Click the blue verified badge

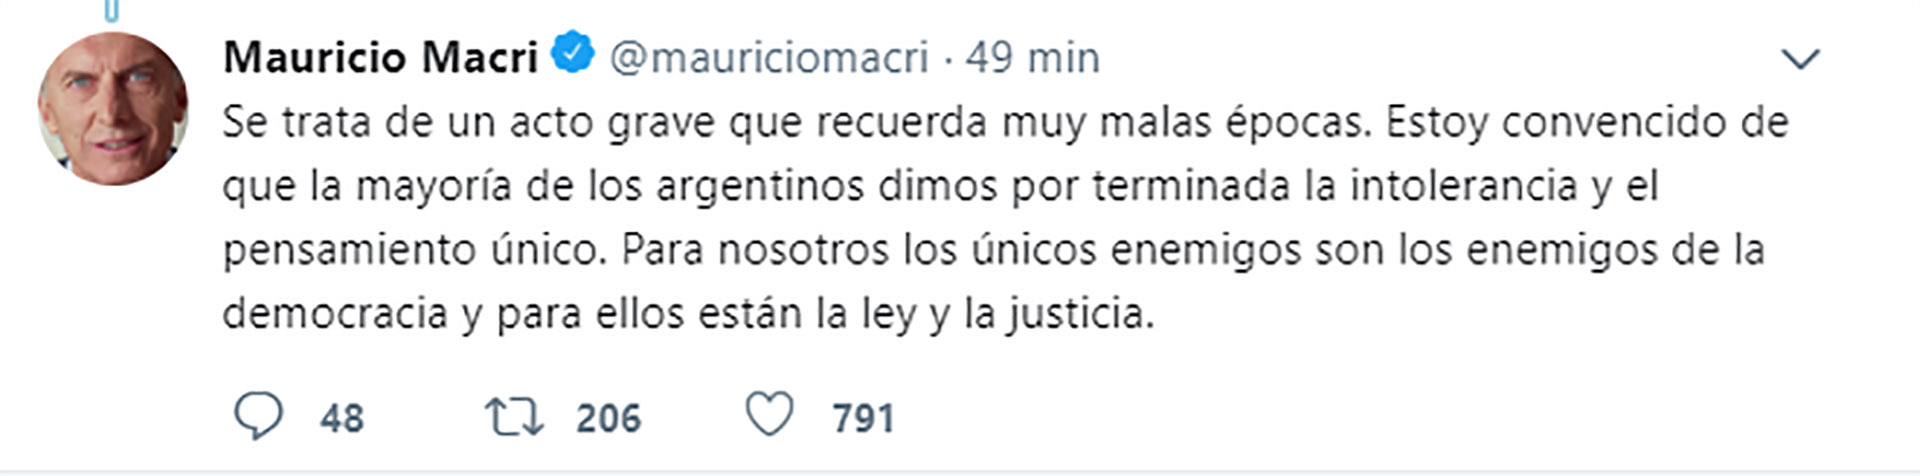[x=574, y=53]
